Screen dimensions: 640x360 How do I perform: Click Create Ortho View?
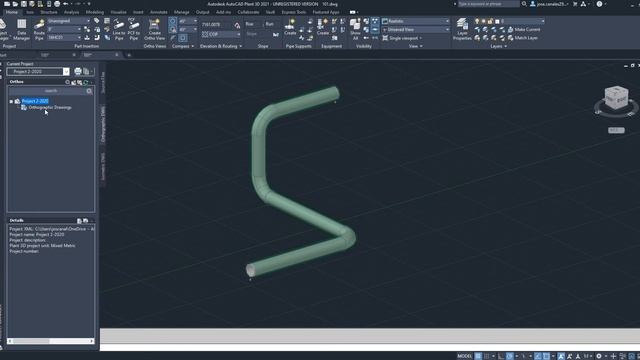pyautogui.click(x=154, y=29)
